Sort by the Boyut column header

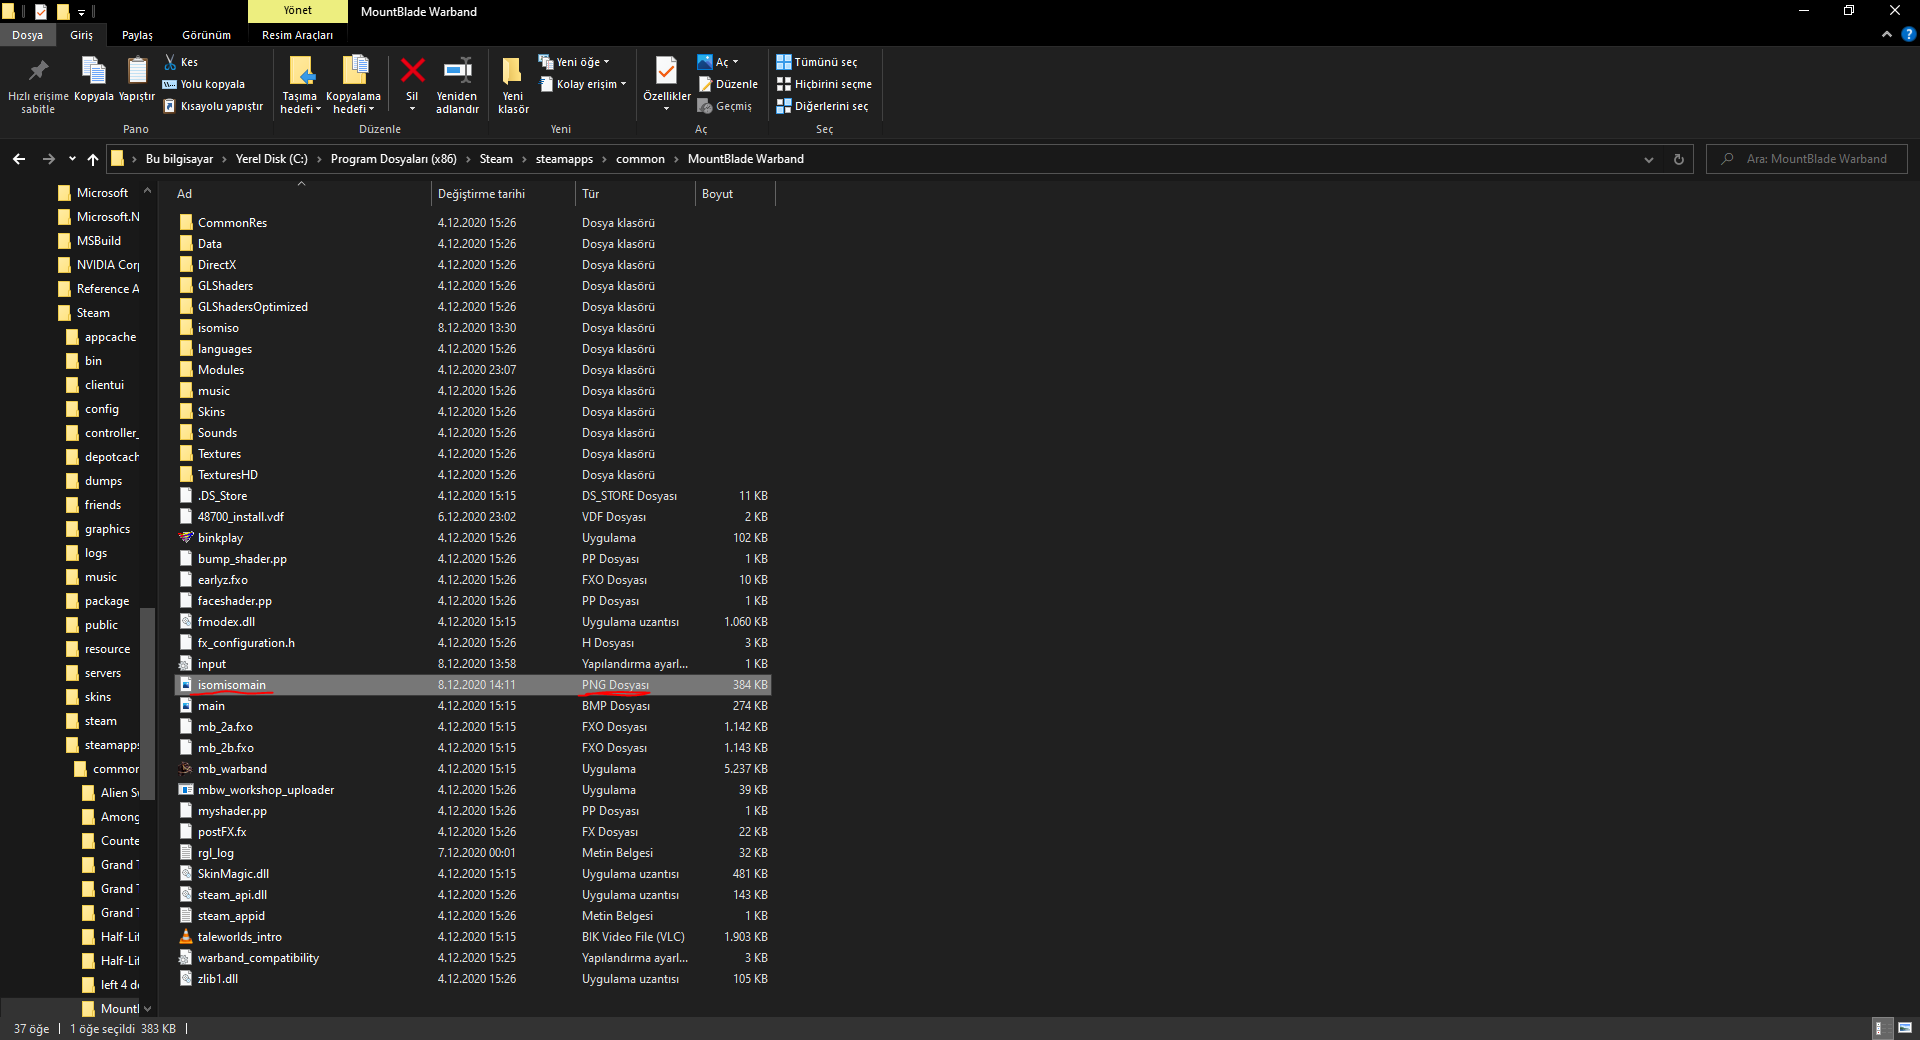[735, 194]
